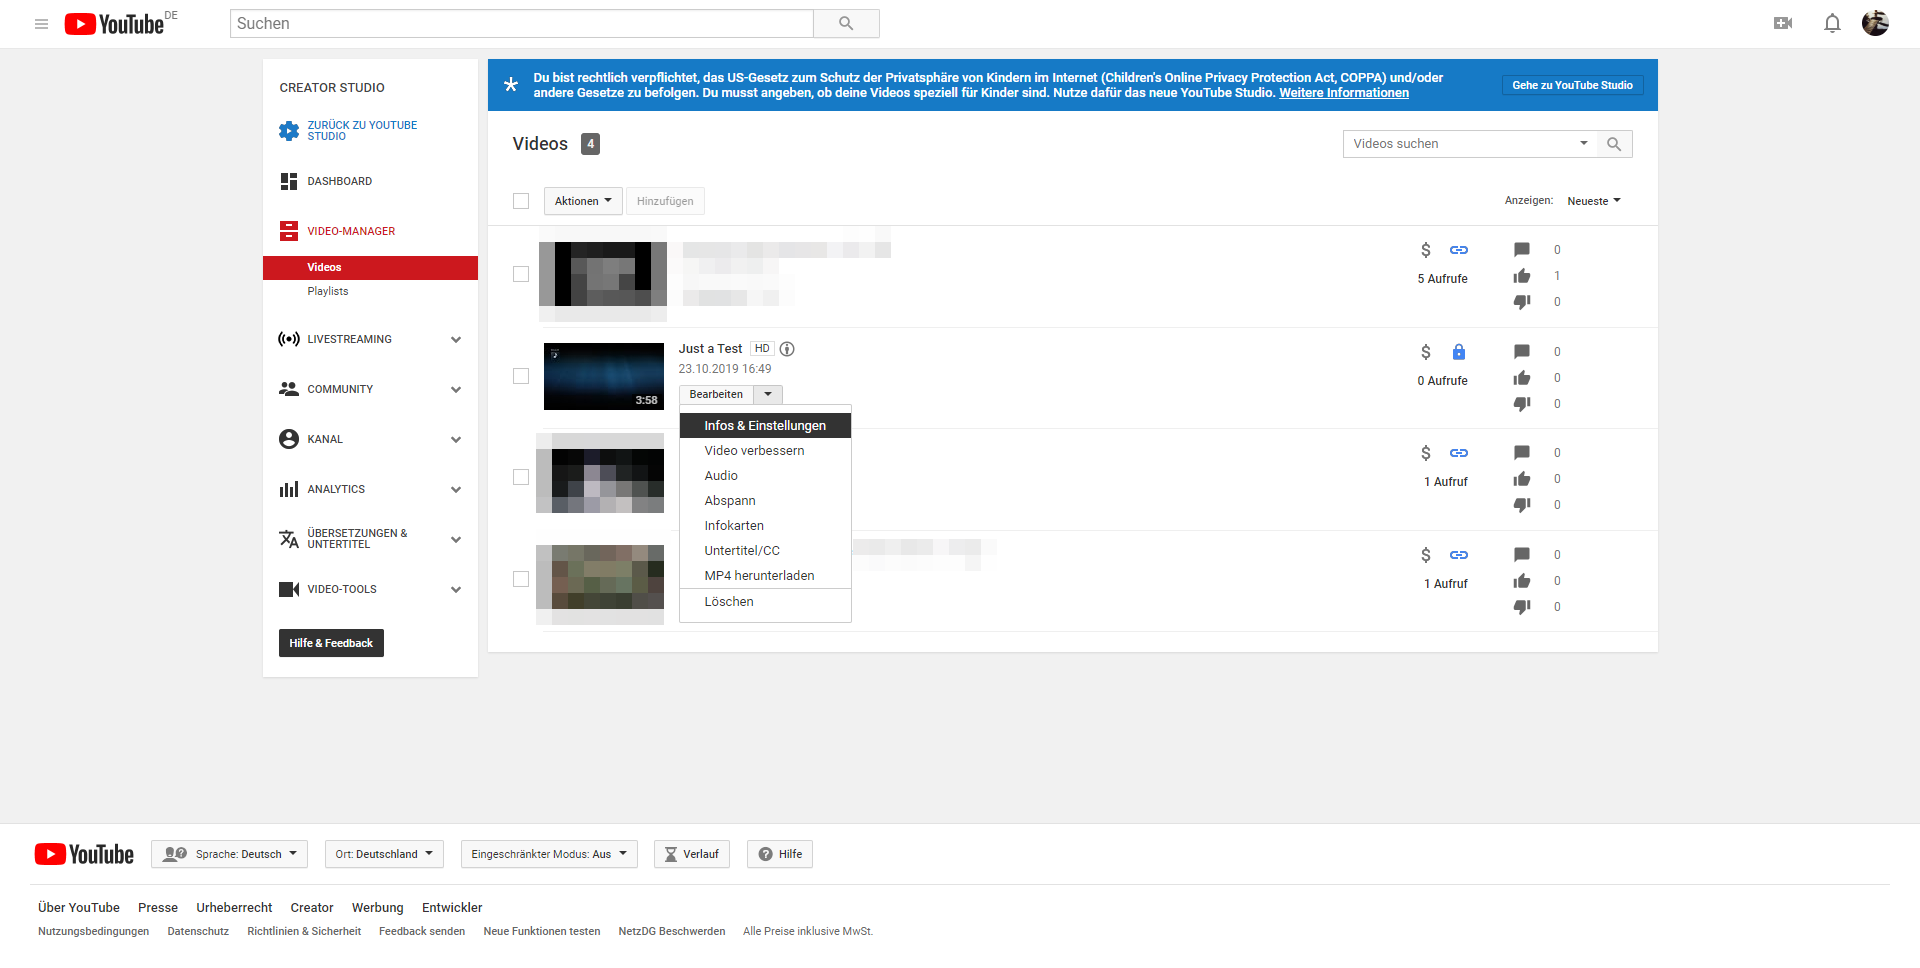The width and height of the screenshot is (1920, 968).
Task: Open the Just a Test video thumbnail
Action: point(603,376)
